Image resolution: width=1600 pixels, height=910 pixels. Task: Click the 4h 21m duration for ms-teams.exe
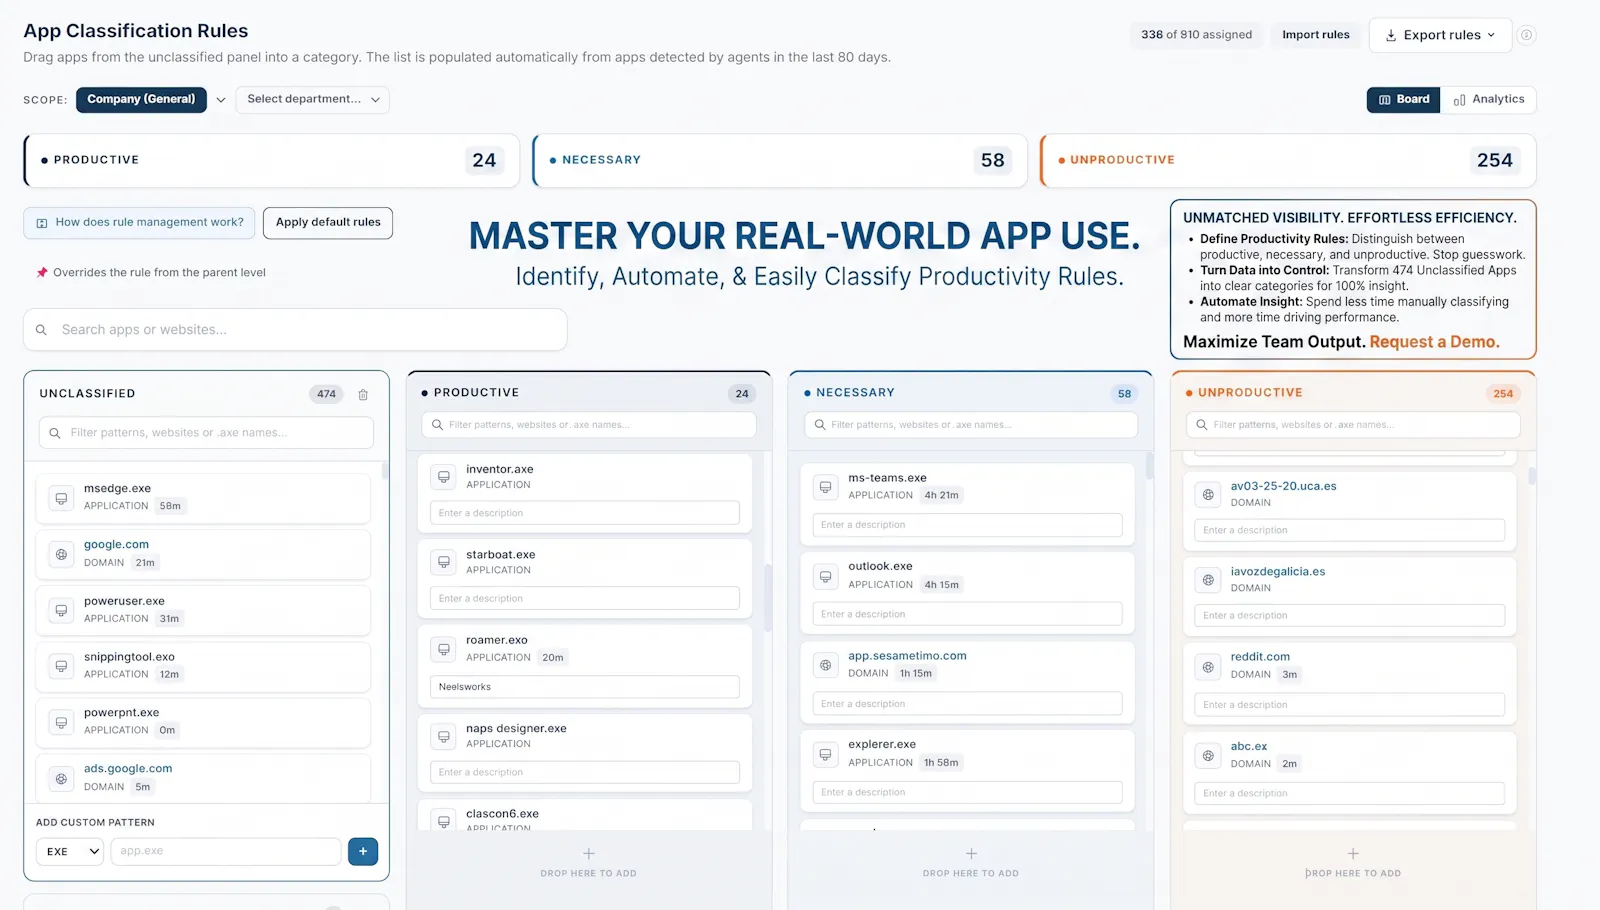941,496
